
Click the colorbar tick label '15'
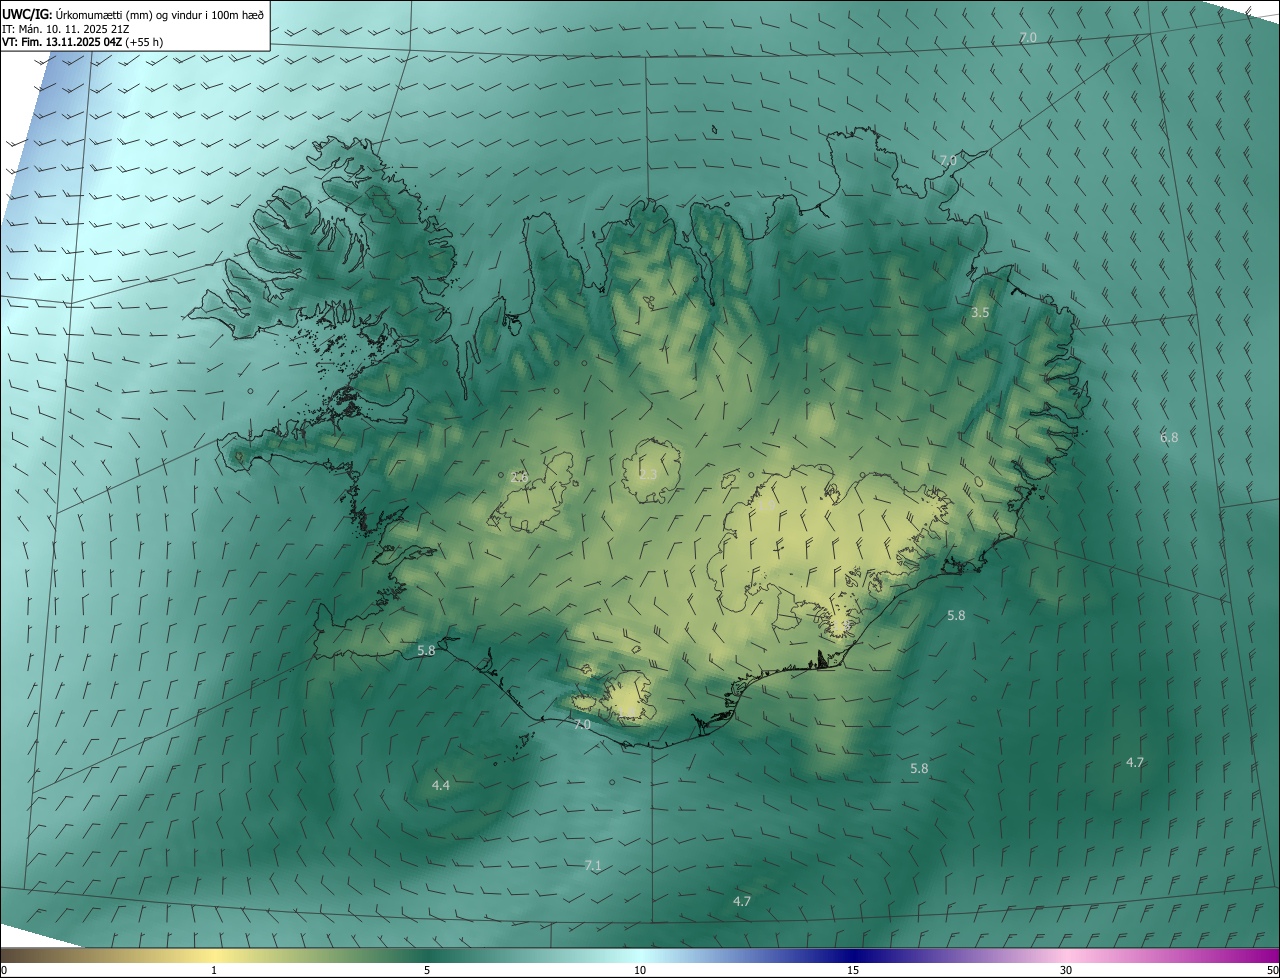pos(853,970)
